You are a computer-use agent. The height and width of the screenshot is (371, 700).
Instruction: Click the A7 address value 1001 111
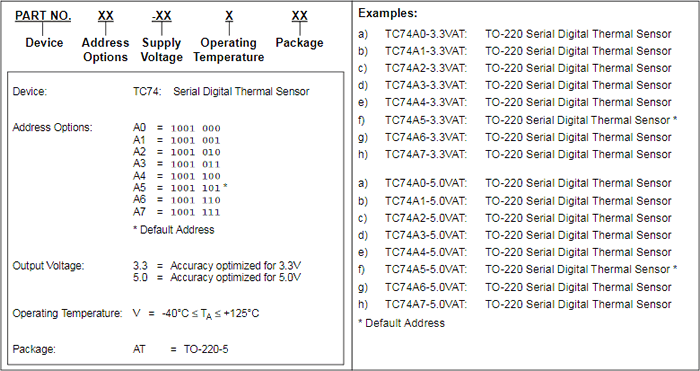coord(196,212)
